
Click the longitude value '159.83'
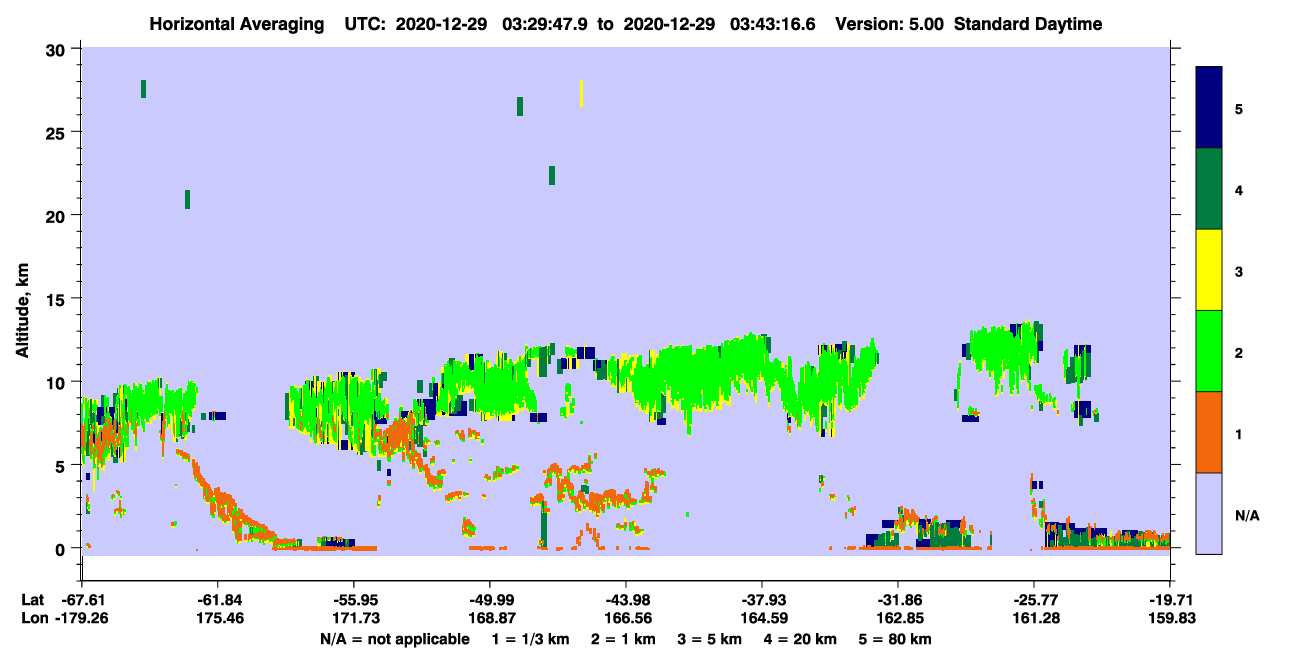pyautogui.click(x=1170, y=618)
